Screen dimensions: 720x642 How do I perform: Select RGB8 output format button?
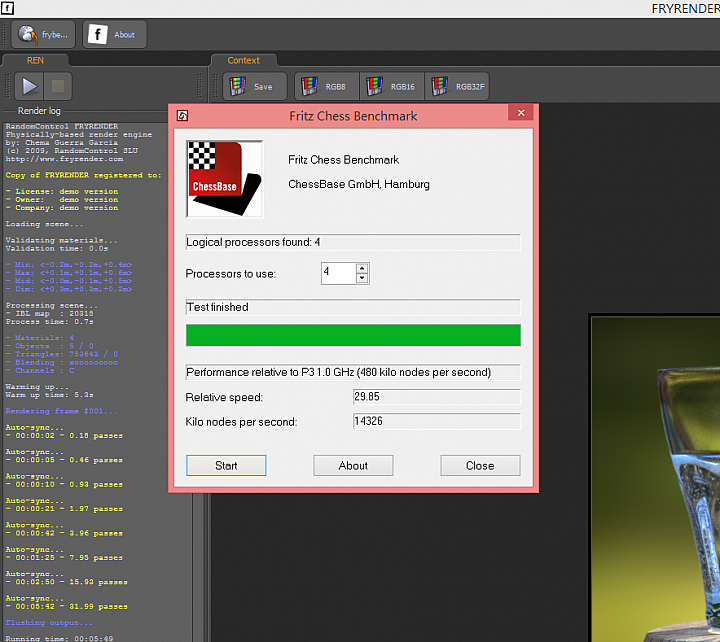[x=326, y=86]
